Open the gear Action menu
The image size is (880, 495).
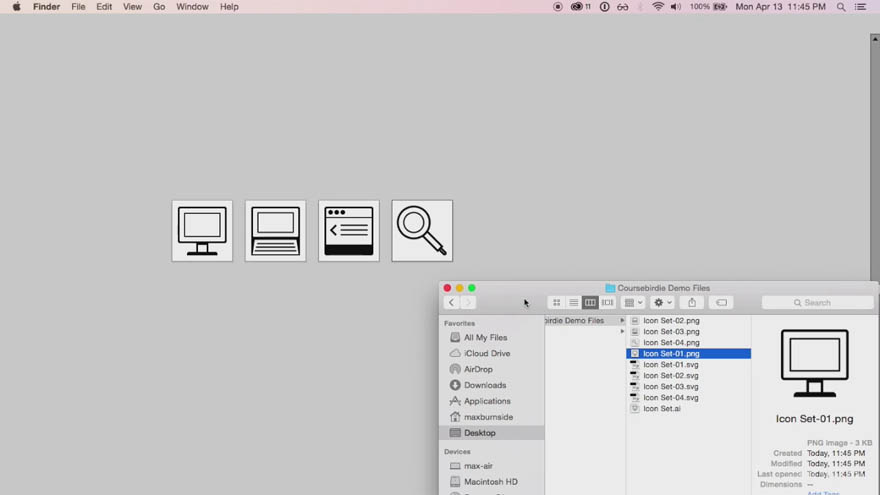click(x=662, y=302)
